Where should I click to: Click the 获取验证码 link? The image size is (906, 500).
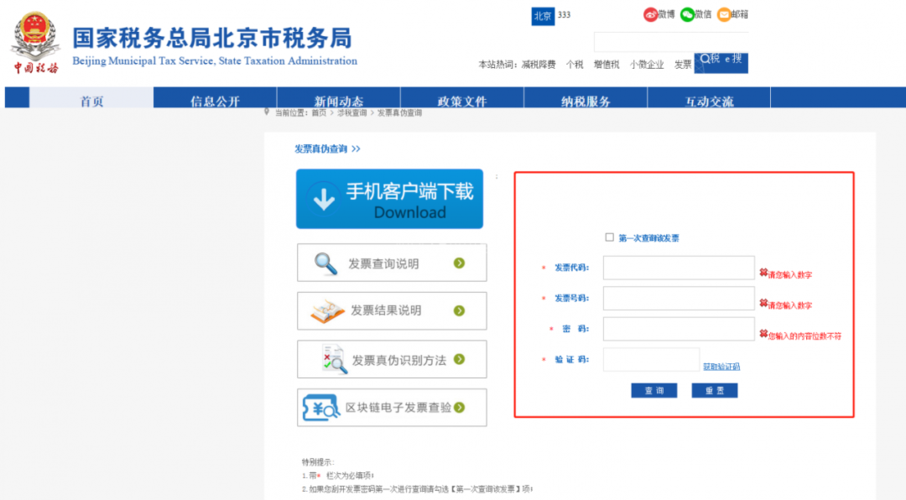721,366
